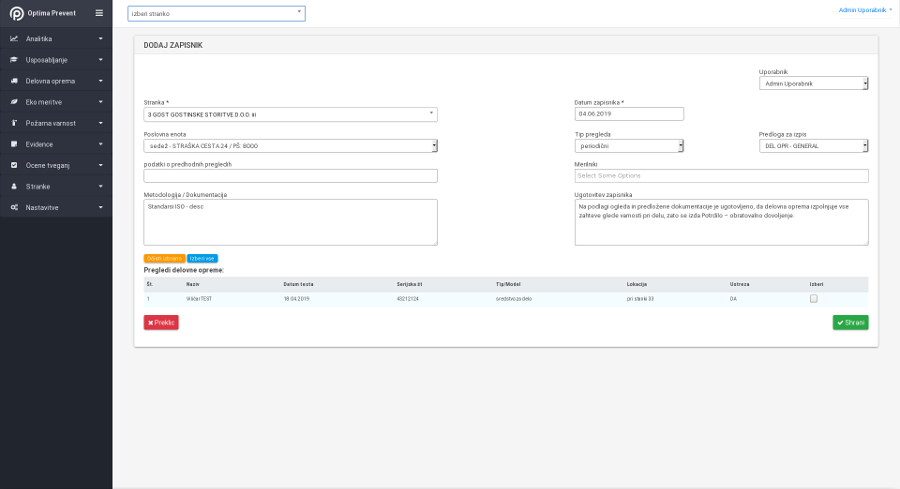Image resolution: width=900 pixels, height=489 pixels.
Task: Open the Tip pregleda dropdown
Action: point(629,146)
